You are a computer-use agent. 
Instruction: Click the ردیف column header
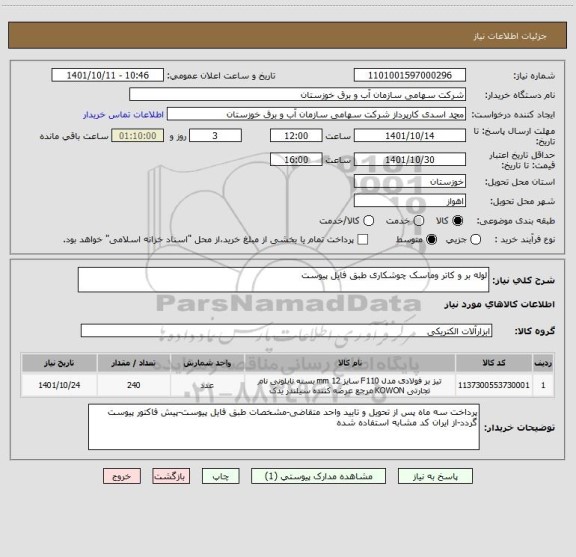pos(543,363)
